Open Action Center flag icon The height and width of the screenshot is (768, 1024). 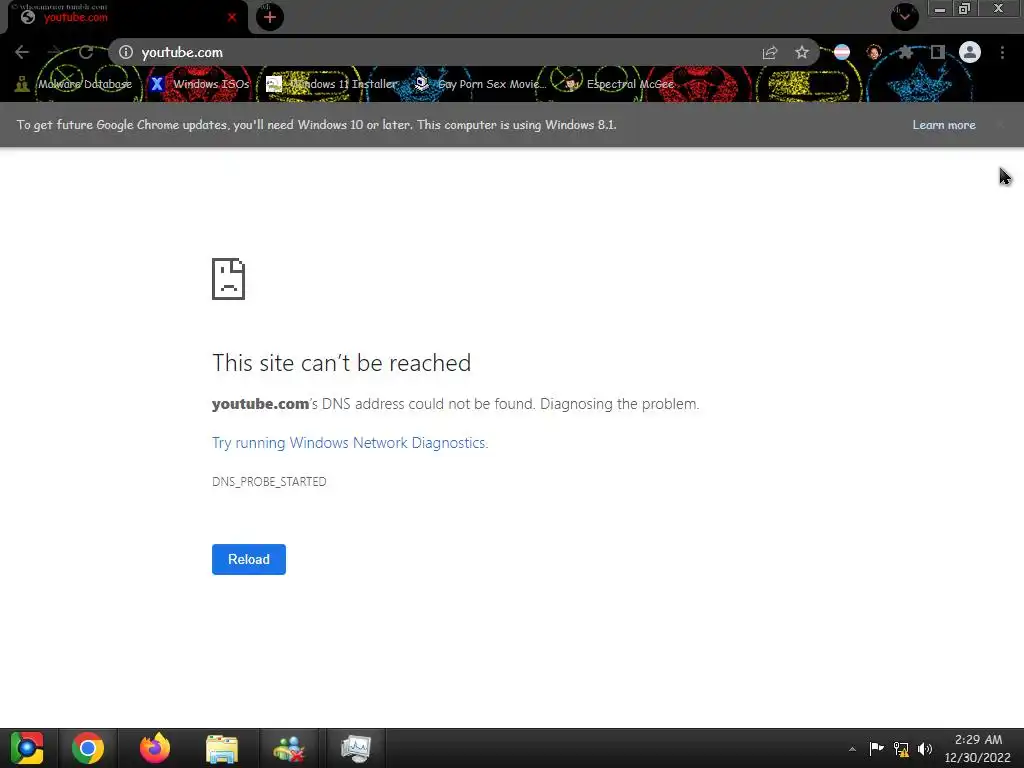[x=876, y=749]
